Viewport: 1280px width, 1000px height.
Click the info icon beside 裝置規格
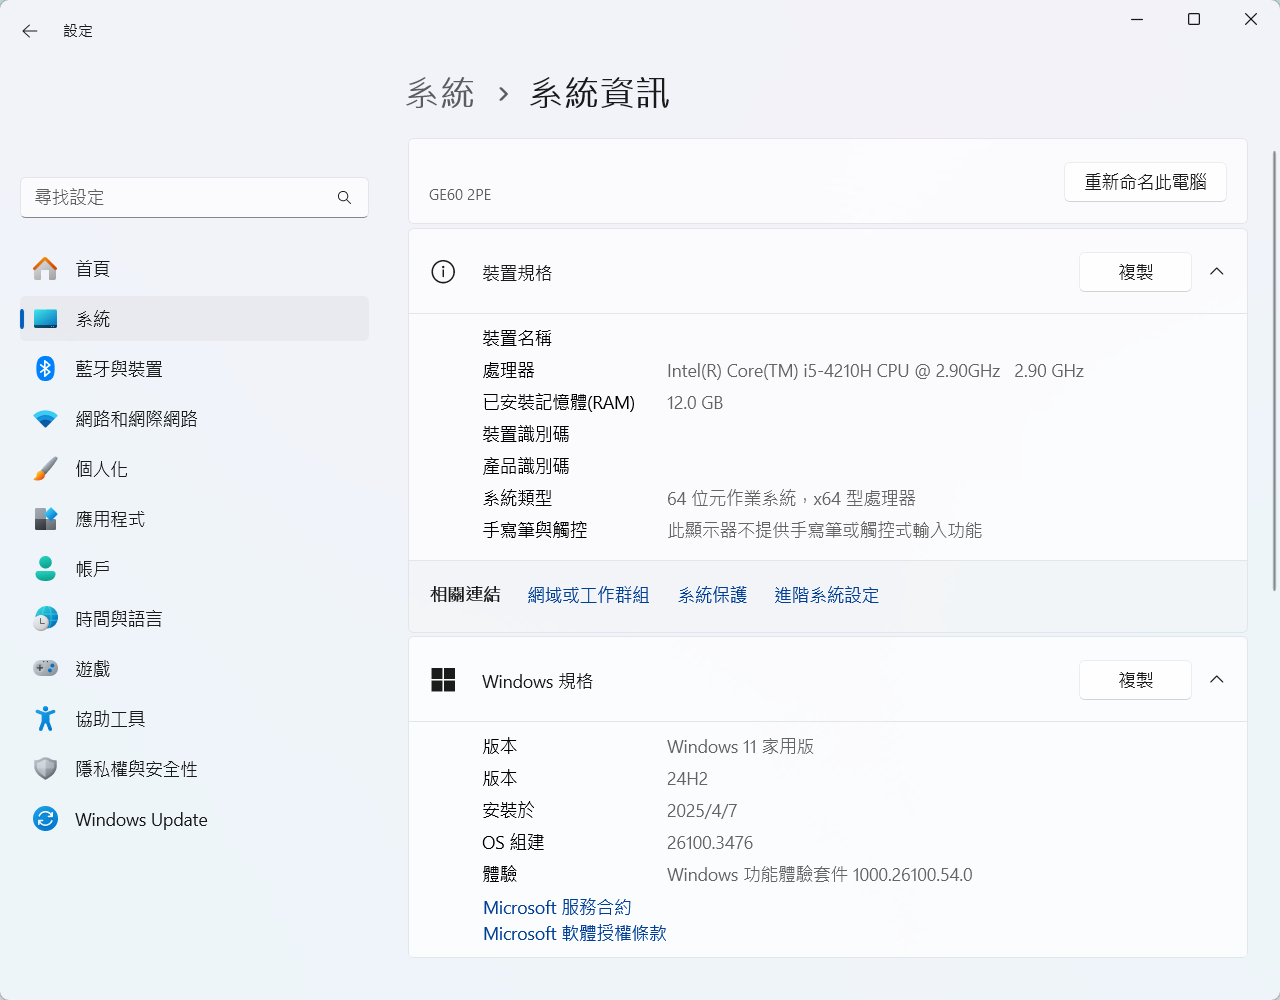(443, 272)
